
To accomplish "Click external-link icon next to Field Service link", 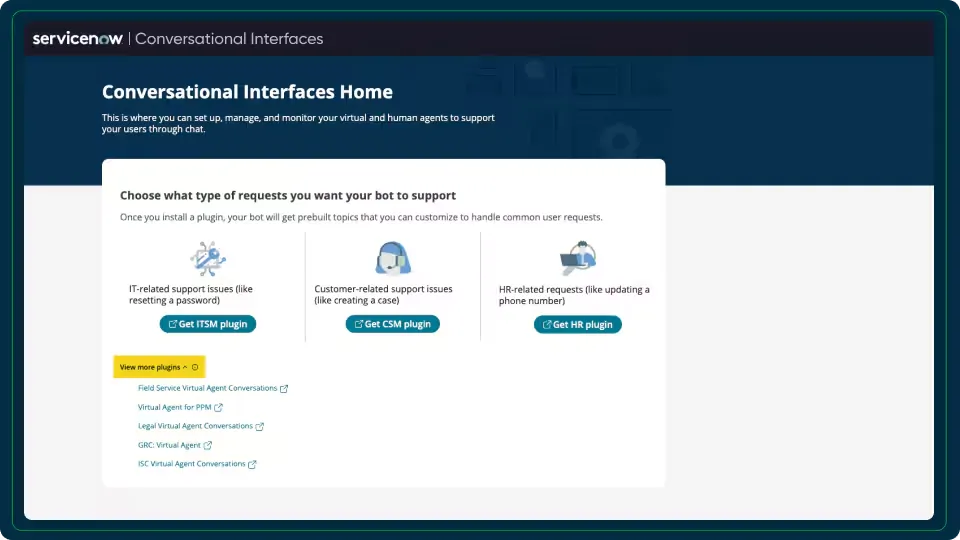I will [x=284, y=389].
